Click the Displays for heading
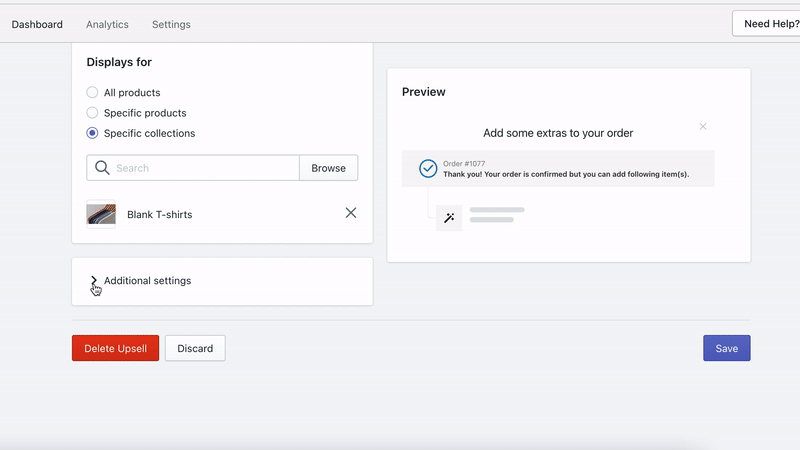The width and height of the screenshot is (800, 450). click(x=119, y=62)
